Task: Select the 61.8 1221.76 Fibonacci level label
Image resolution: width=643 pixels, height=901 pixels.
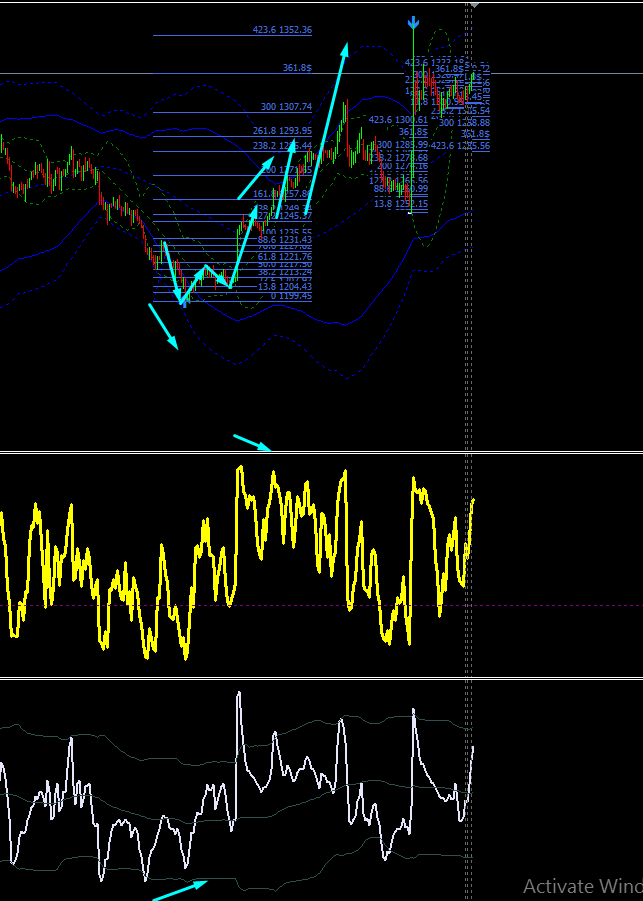Action: (285, 256)
